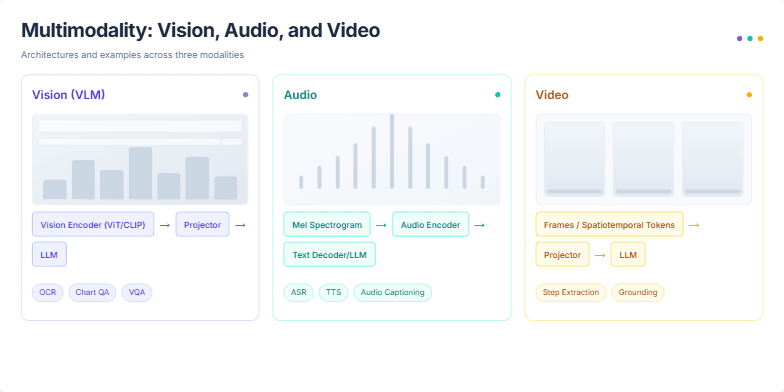Click the Text Decoder/LLM box

330,254
